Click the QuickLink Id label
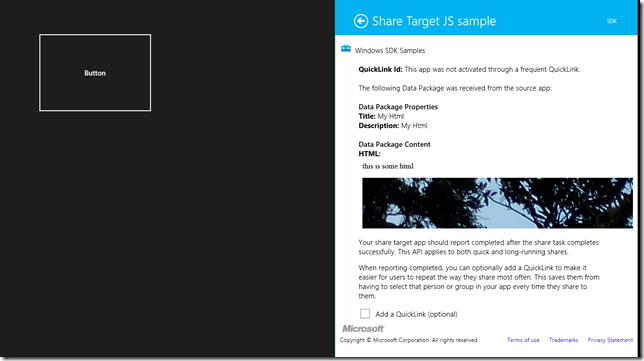 (380, 69)
